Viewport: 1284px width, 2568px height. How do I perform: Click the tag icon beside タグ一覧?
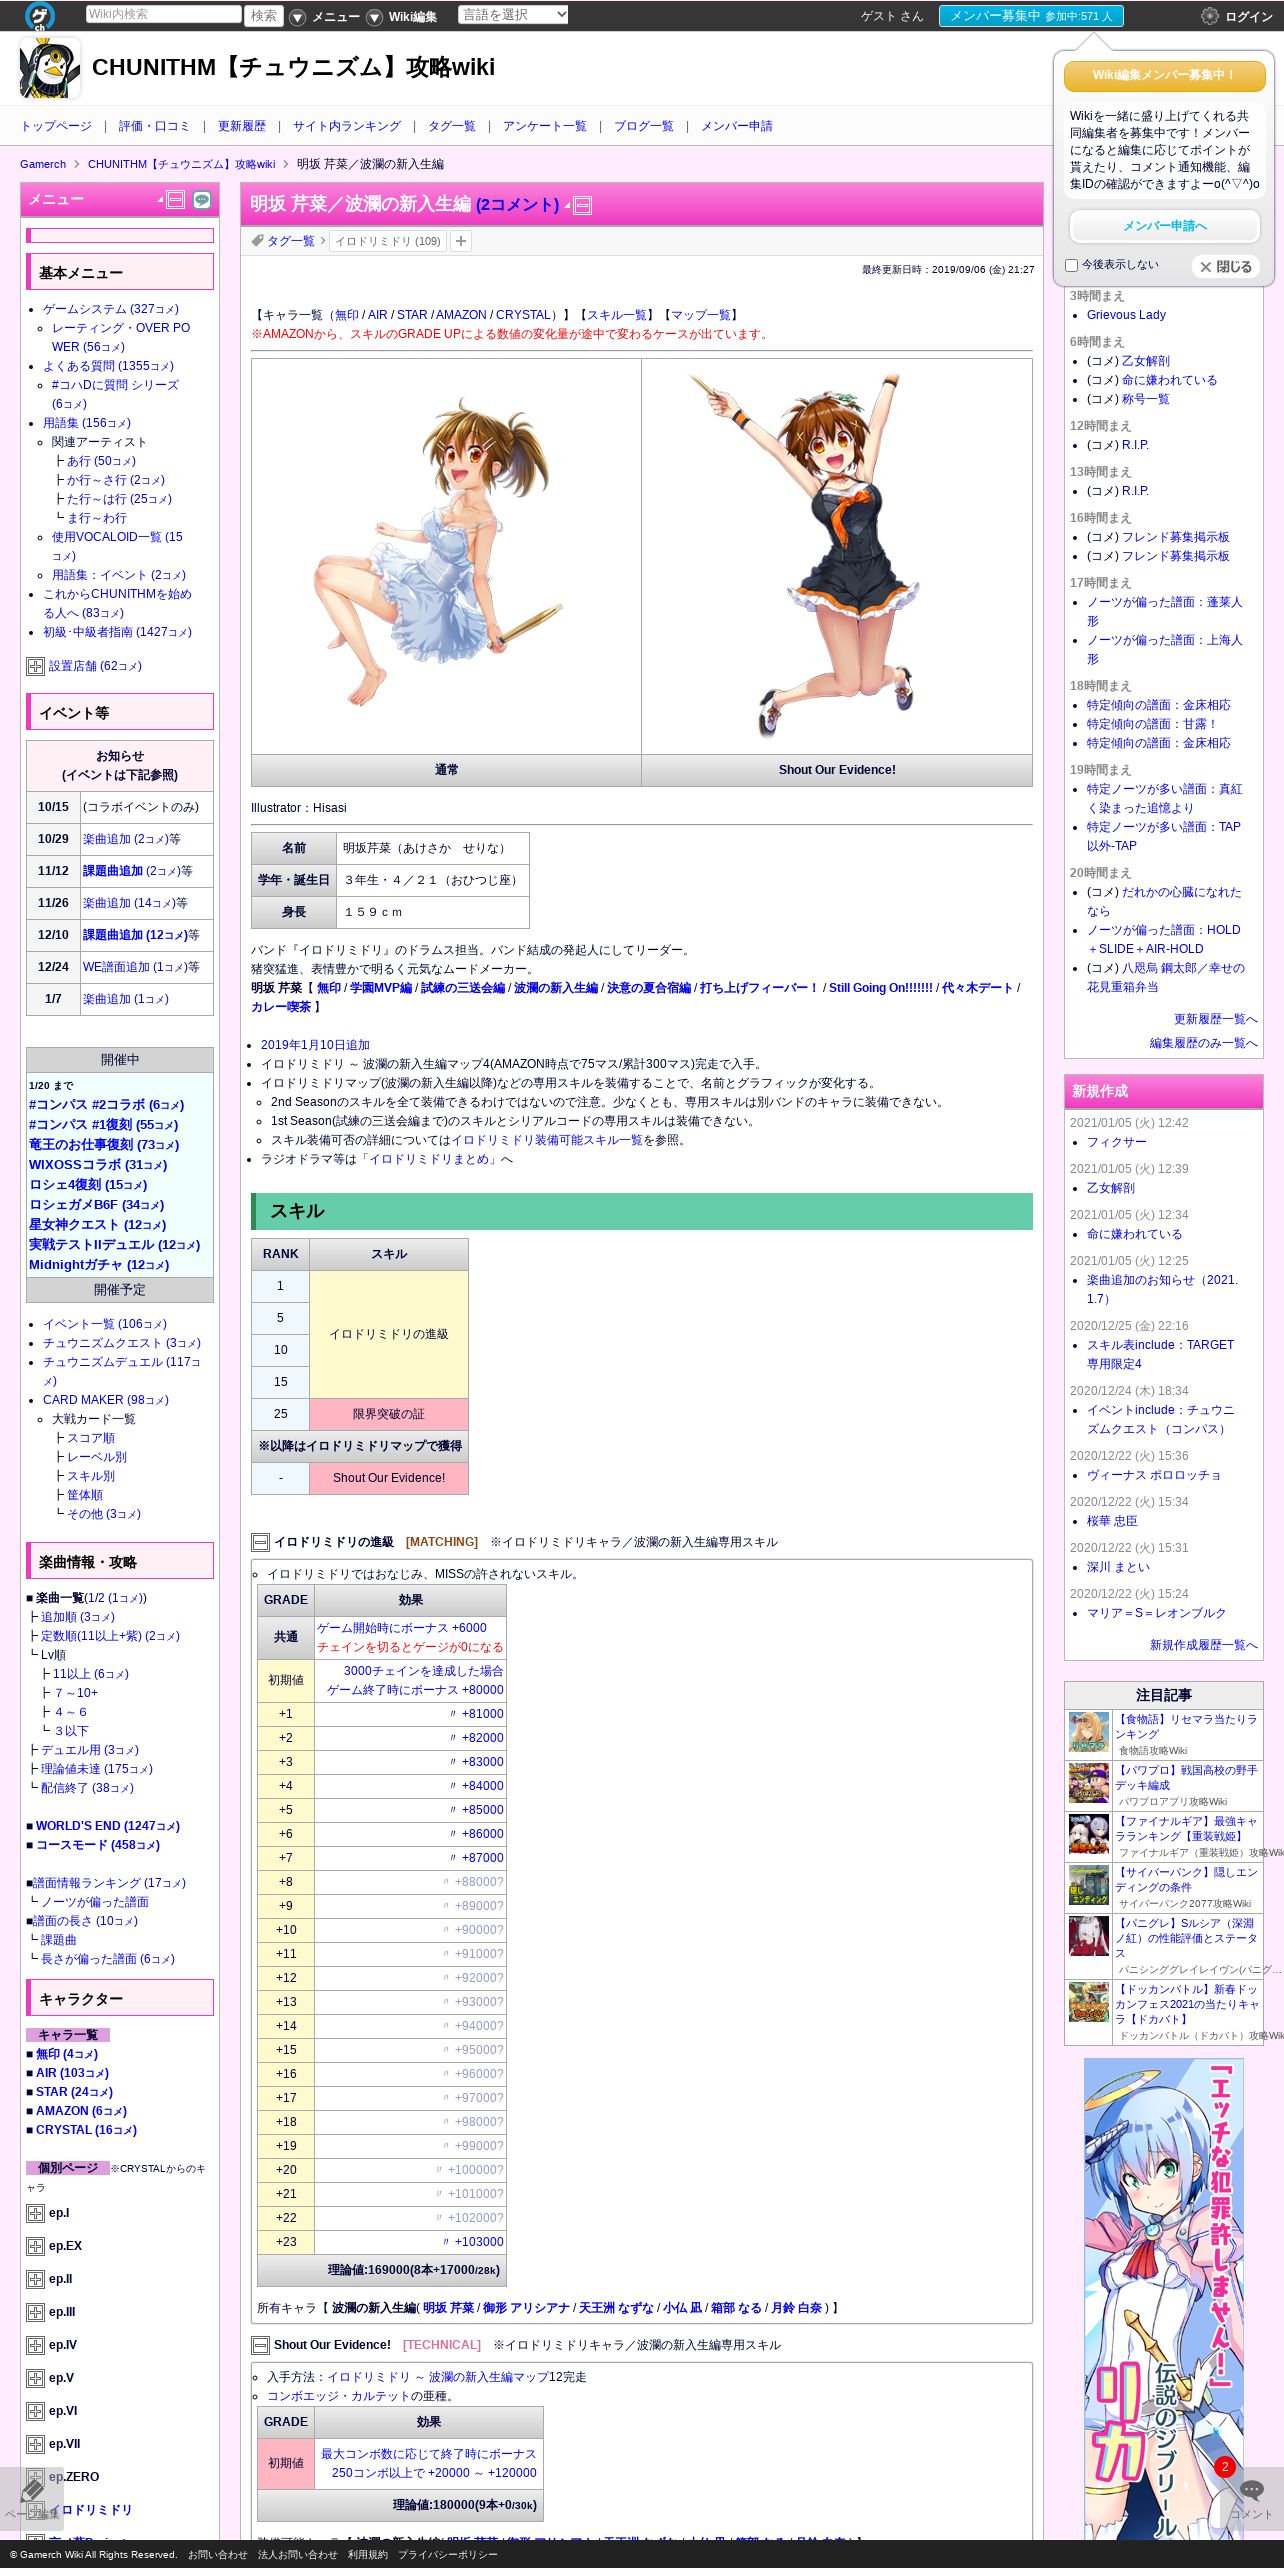[257, 241]
